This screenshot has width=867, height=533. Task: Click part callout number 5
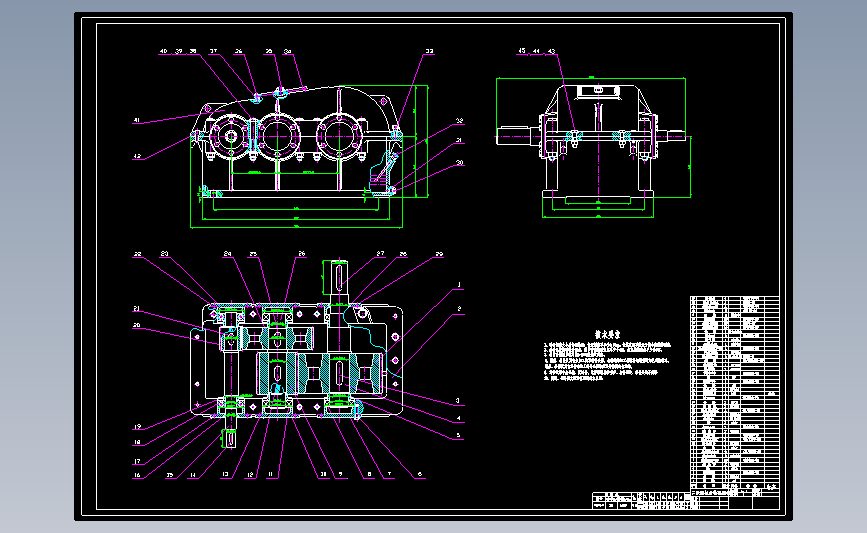click(x=458, y=436)
